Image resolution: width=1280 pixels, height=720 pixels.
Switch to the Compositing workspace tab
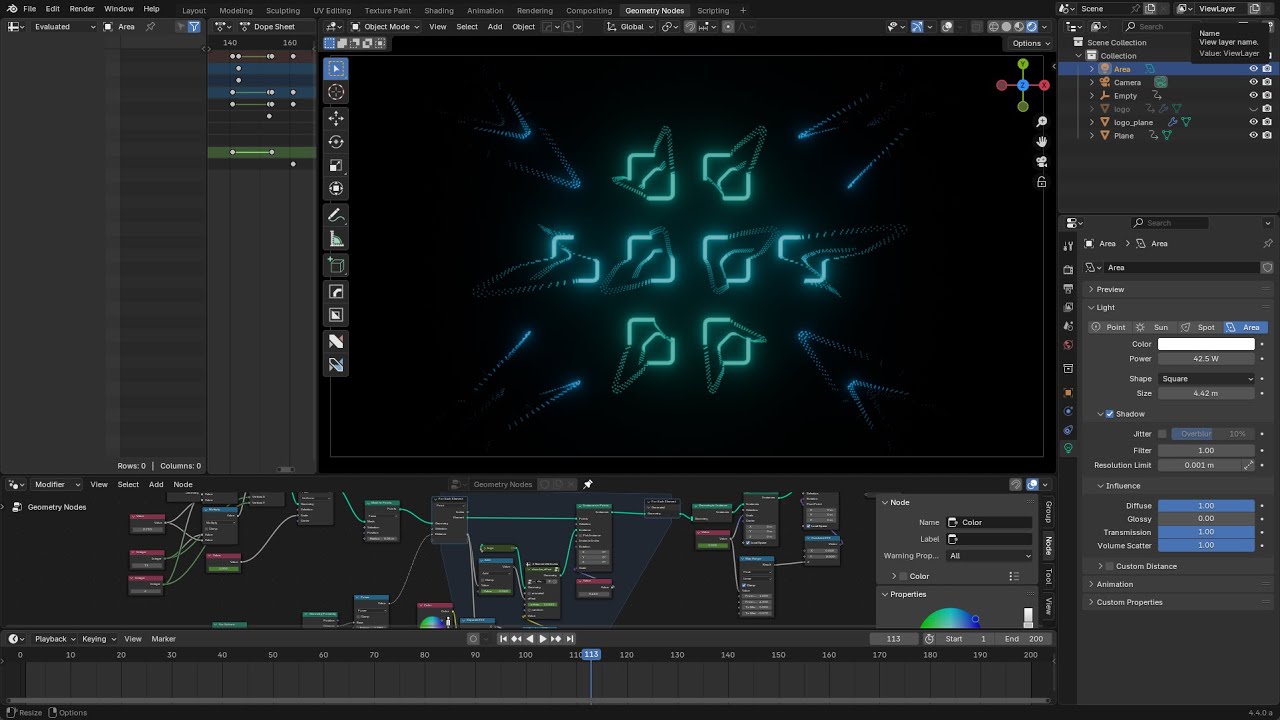click(x=589, y=10)
